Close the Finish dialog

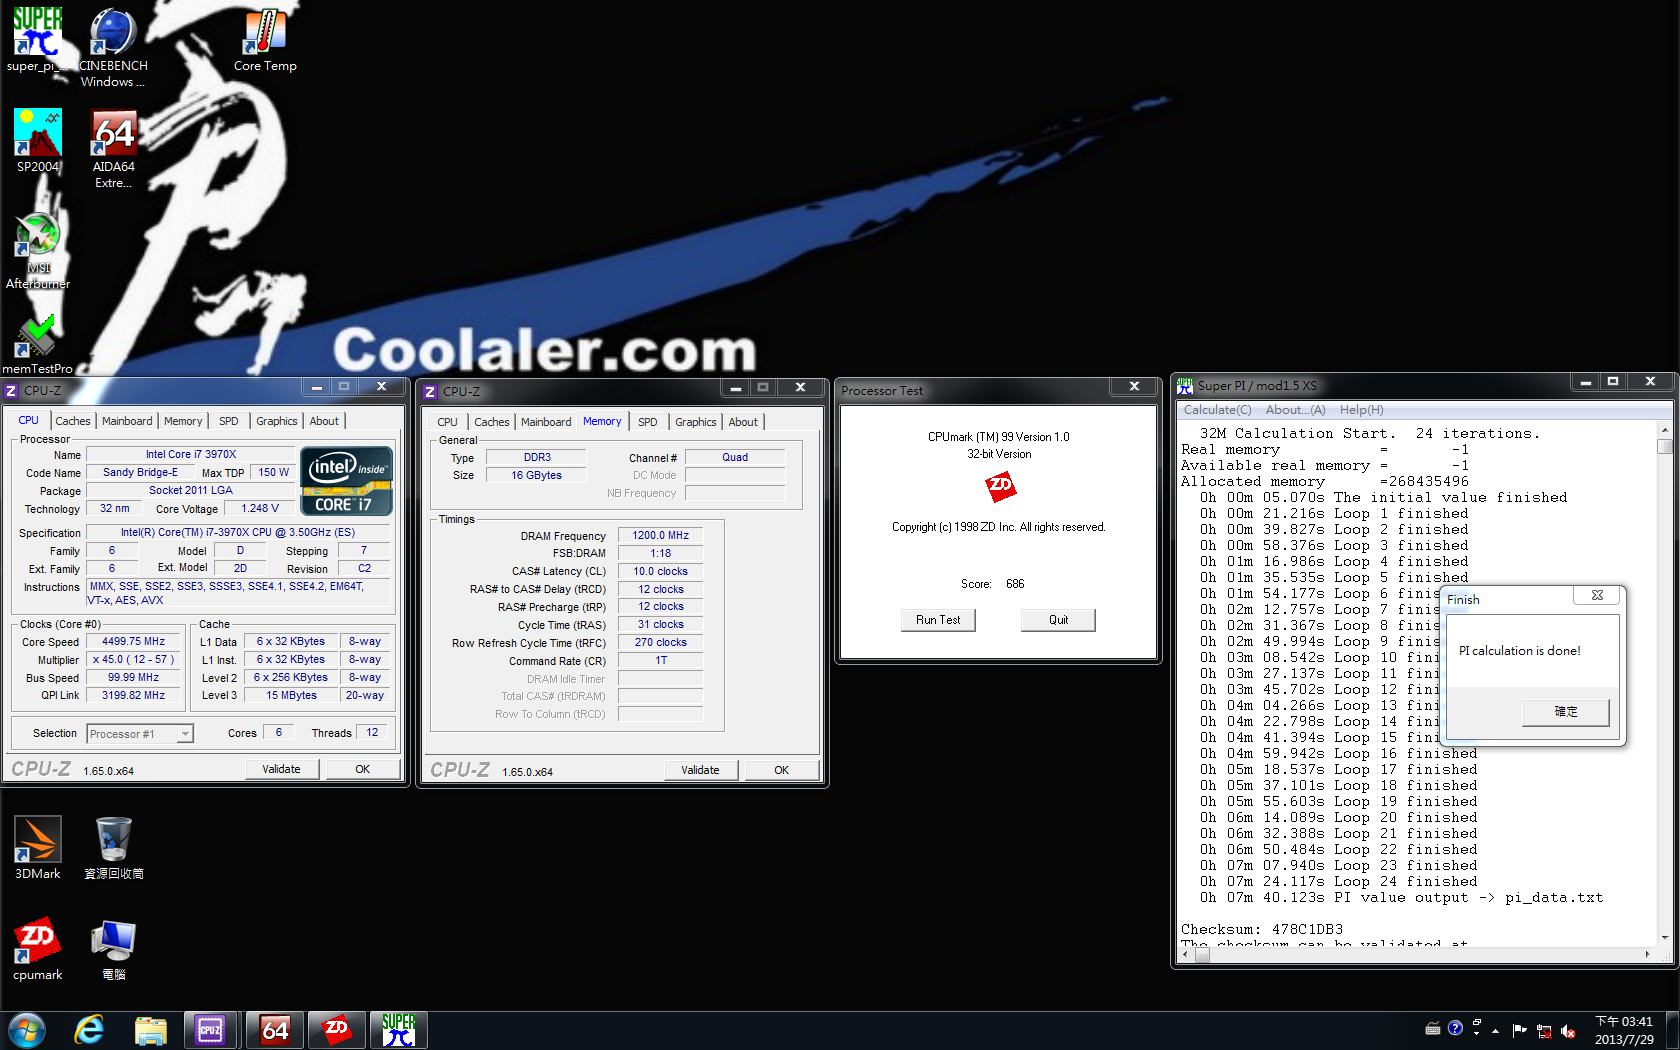click(x=1597, y=595)
